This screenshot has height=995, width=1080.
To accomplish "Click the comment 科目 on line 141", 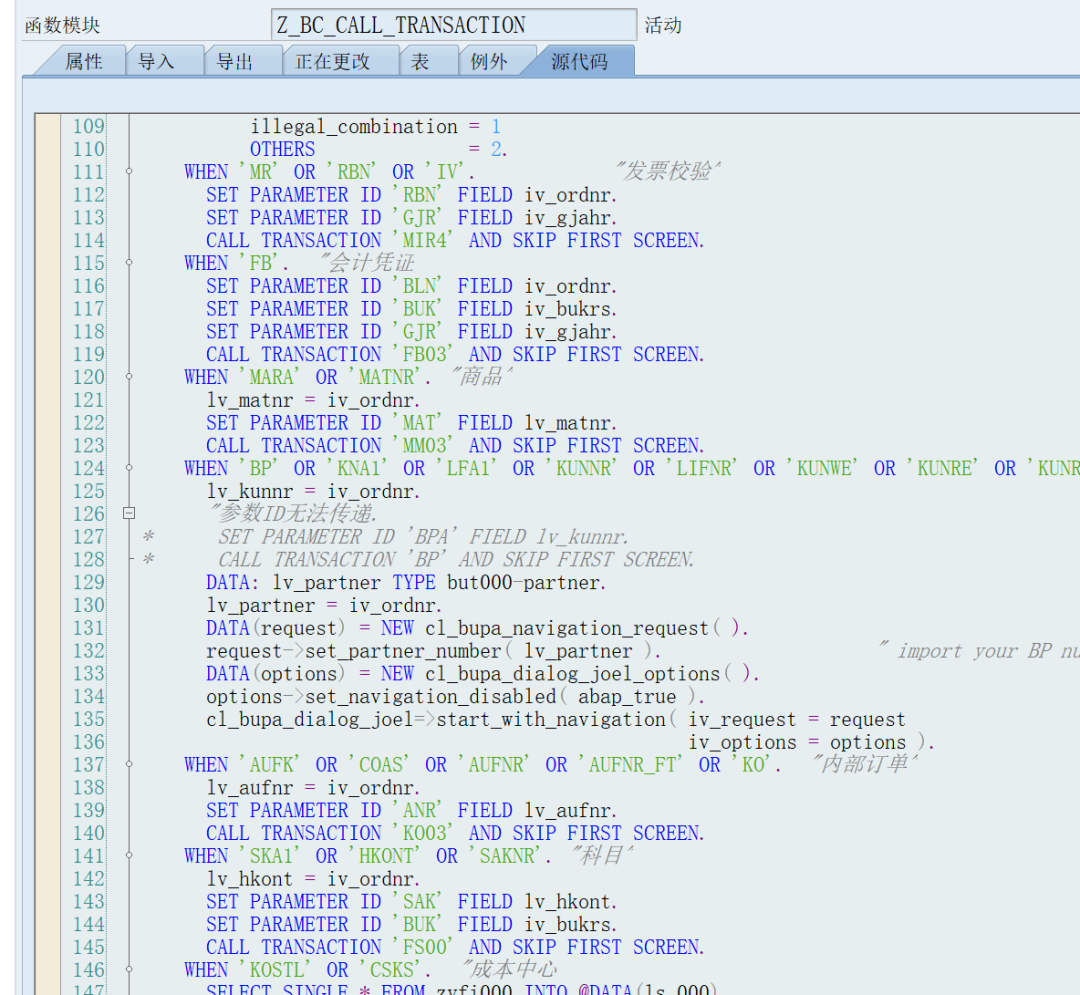I will (601, 855).
